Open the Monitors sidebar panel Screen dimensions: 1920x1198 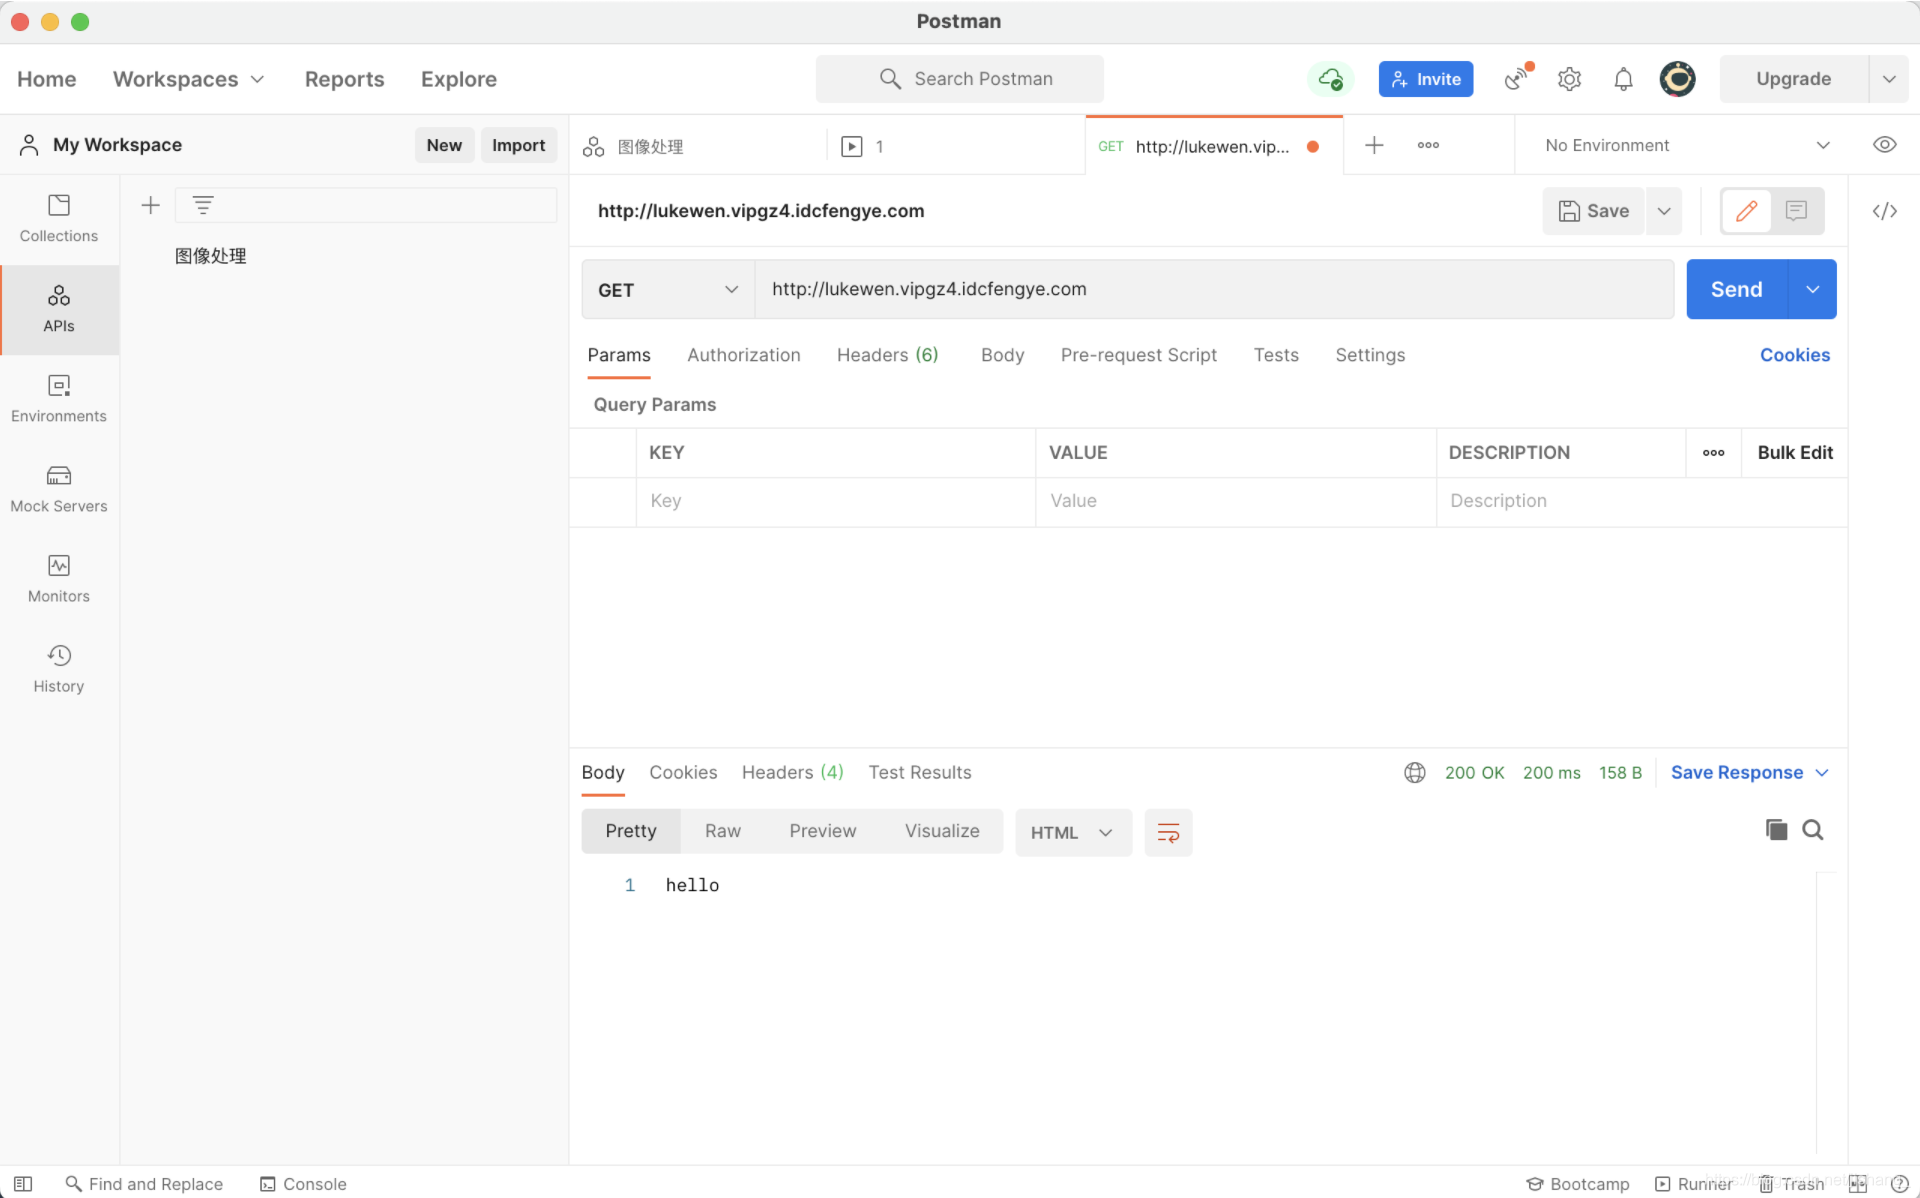pyautogui.click(x=59, y=579)
